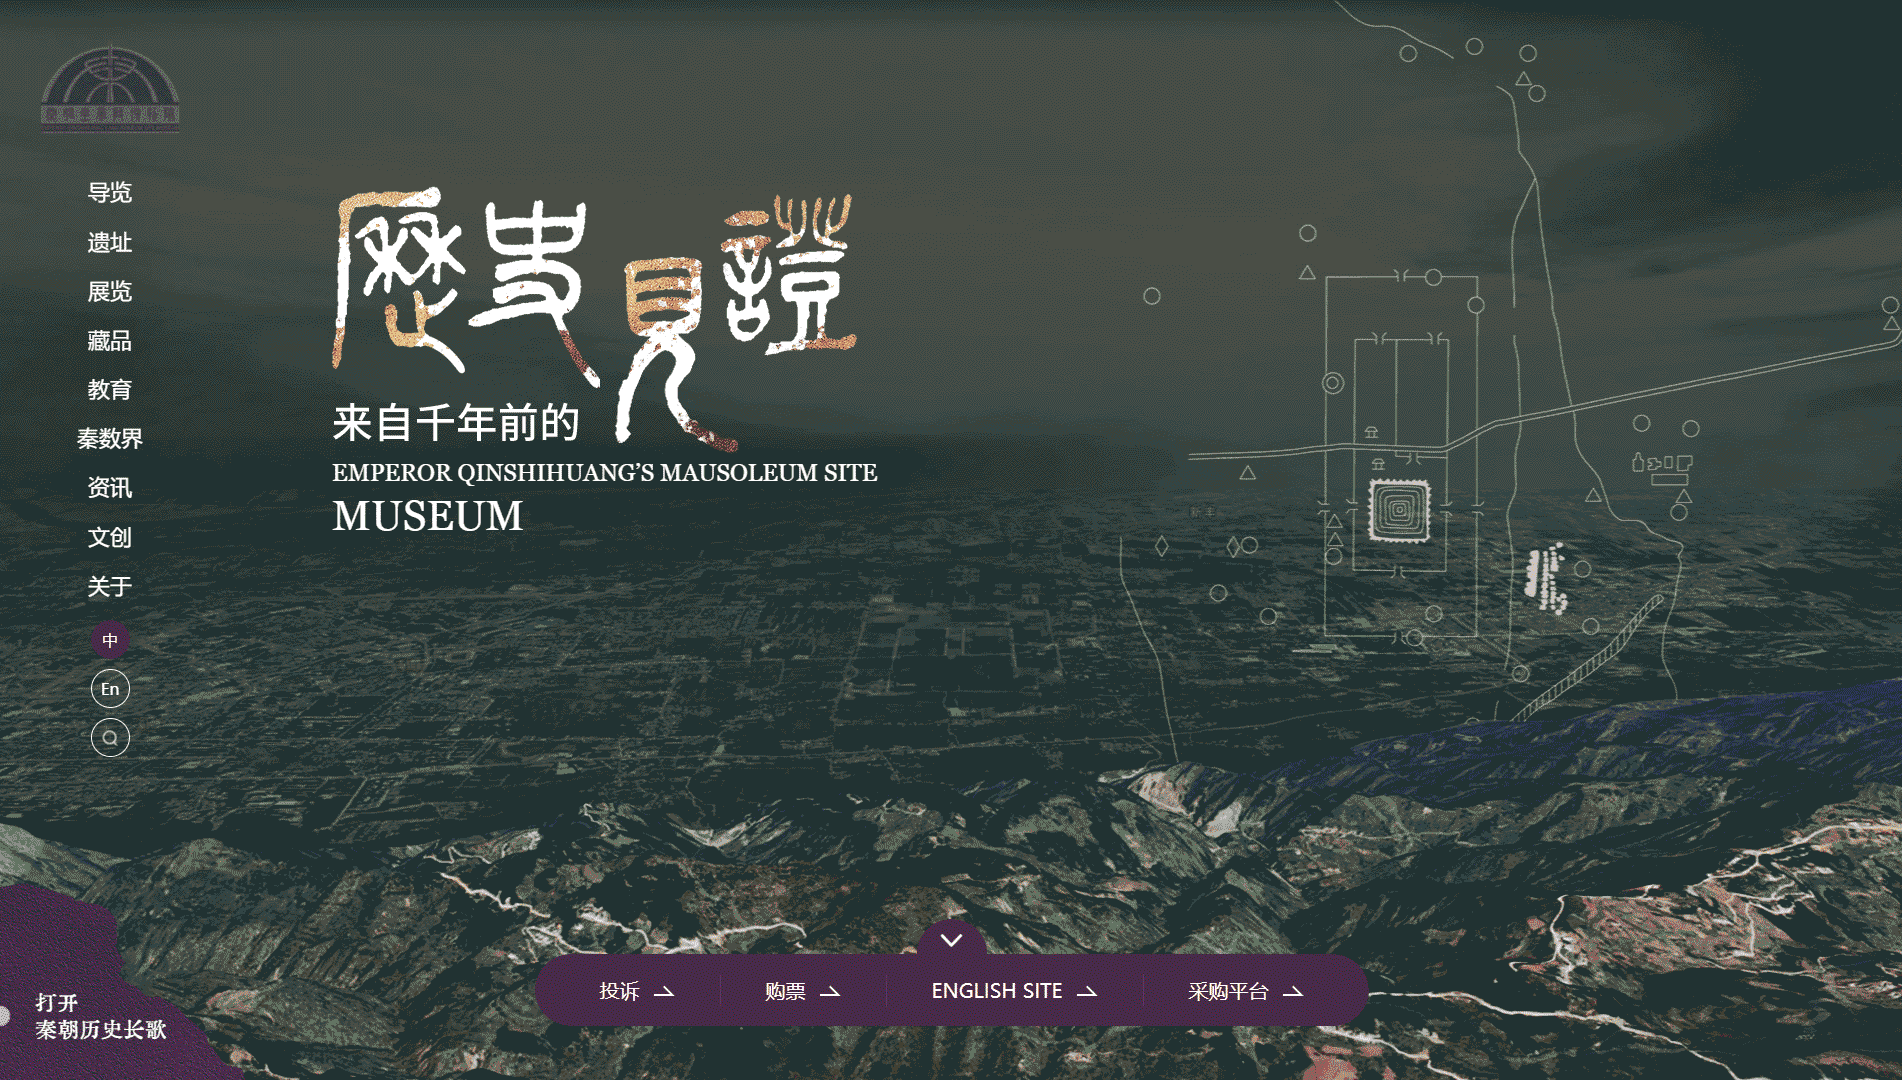Click the arrow icon next to 投诉
The image size is (1902, 1080).
664,992
